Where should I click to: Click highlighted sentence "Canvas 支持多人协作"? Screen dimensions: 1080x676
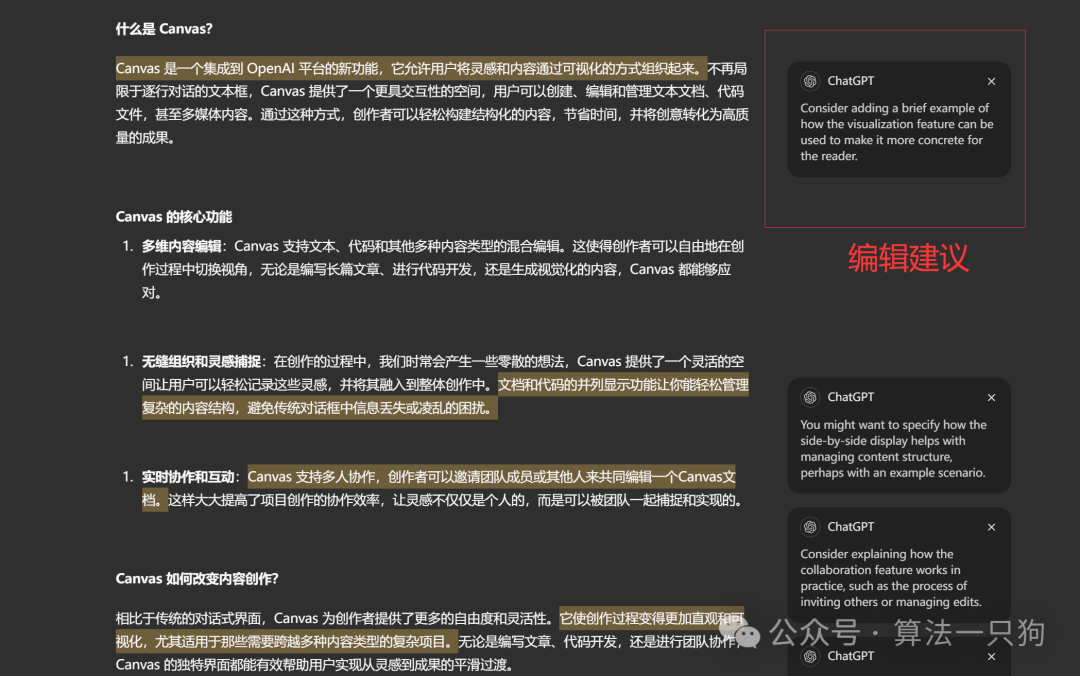[490, 477]
